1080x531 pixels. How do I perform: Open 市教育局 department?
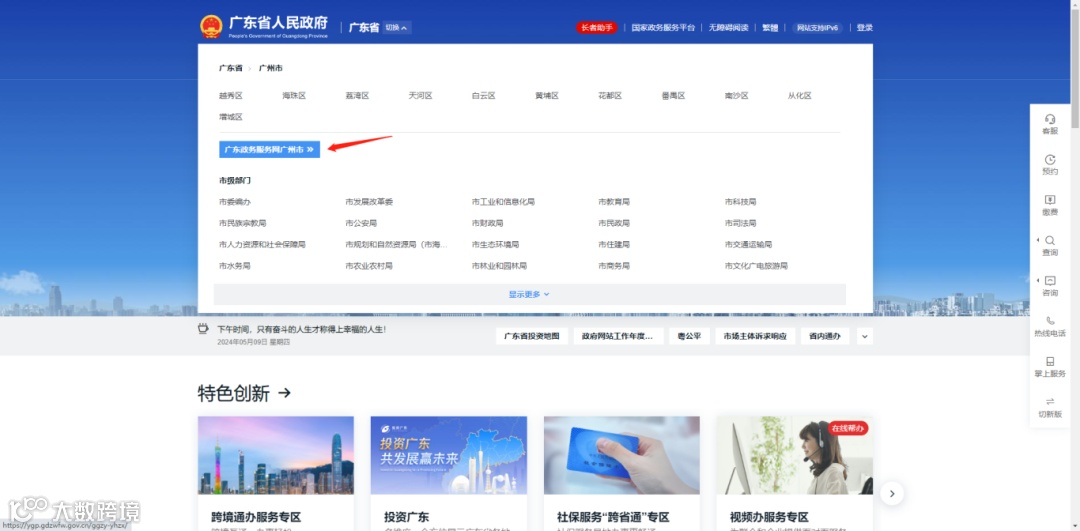point(614,202)
